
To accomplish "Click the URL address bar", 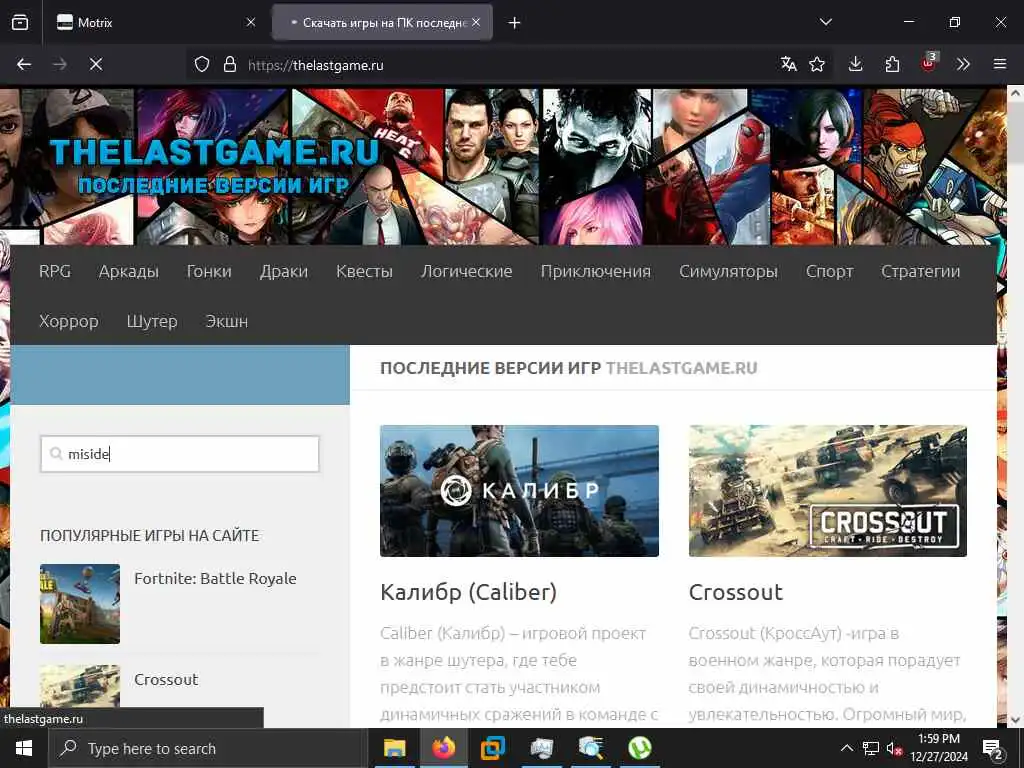I will pos(509,65).
